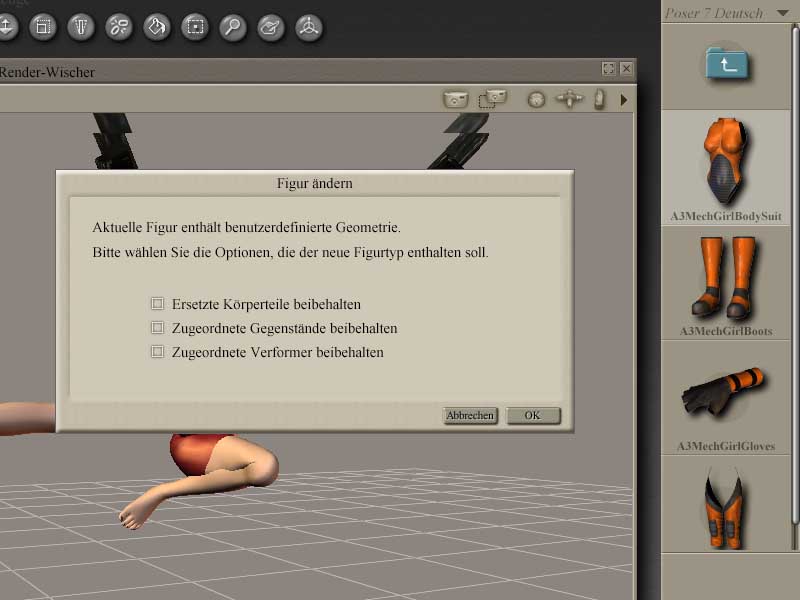The image size is (800, 600).
Task: Click the four-arrow move icon in Render-Wischer toolbar
Action: [569, 98]
